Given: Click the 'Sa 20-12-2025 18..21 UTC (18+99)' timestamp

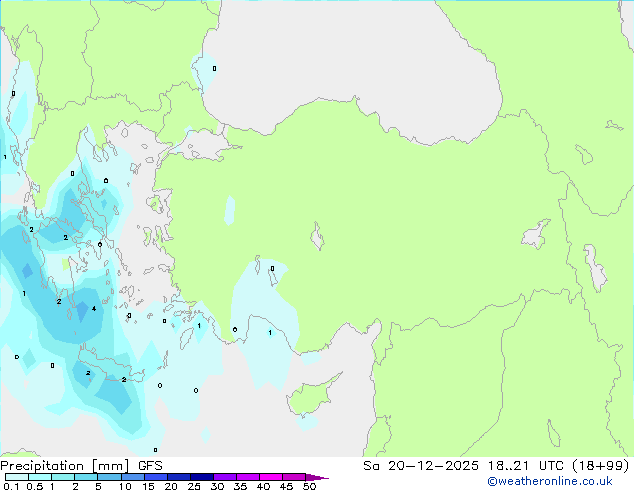Looking at the screenshot, I should 496,466.
